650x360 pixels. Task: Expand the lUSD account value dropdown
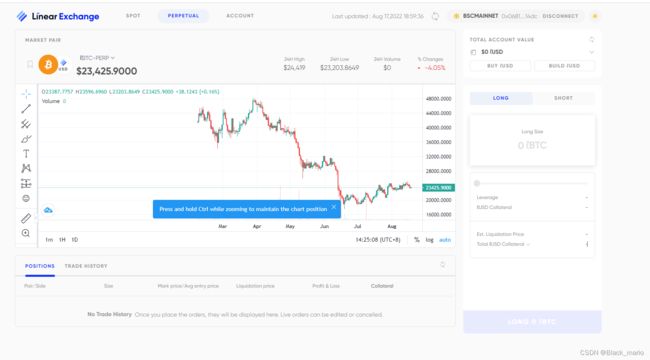(x=592, y=52)
